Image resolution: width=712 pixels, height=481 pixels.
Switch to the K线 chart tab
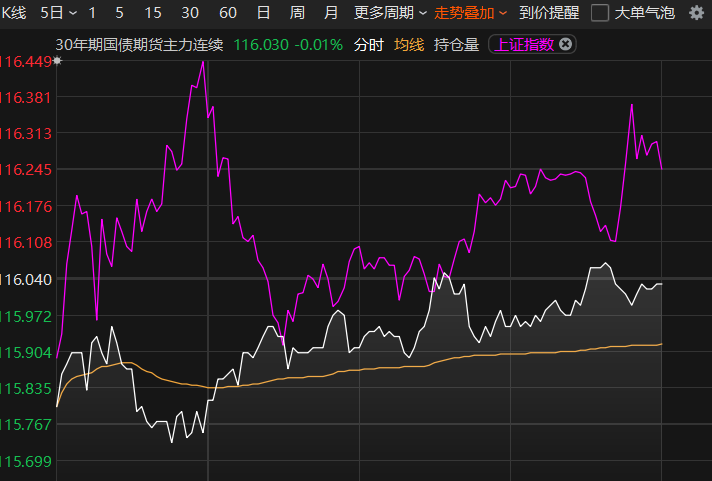(14, 13)
